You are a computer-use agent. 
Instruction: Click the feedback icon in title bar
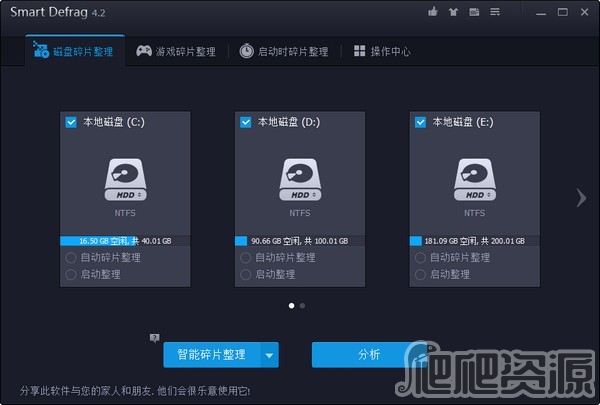(474, 12)
